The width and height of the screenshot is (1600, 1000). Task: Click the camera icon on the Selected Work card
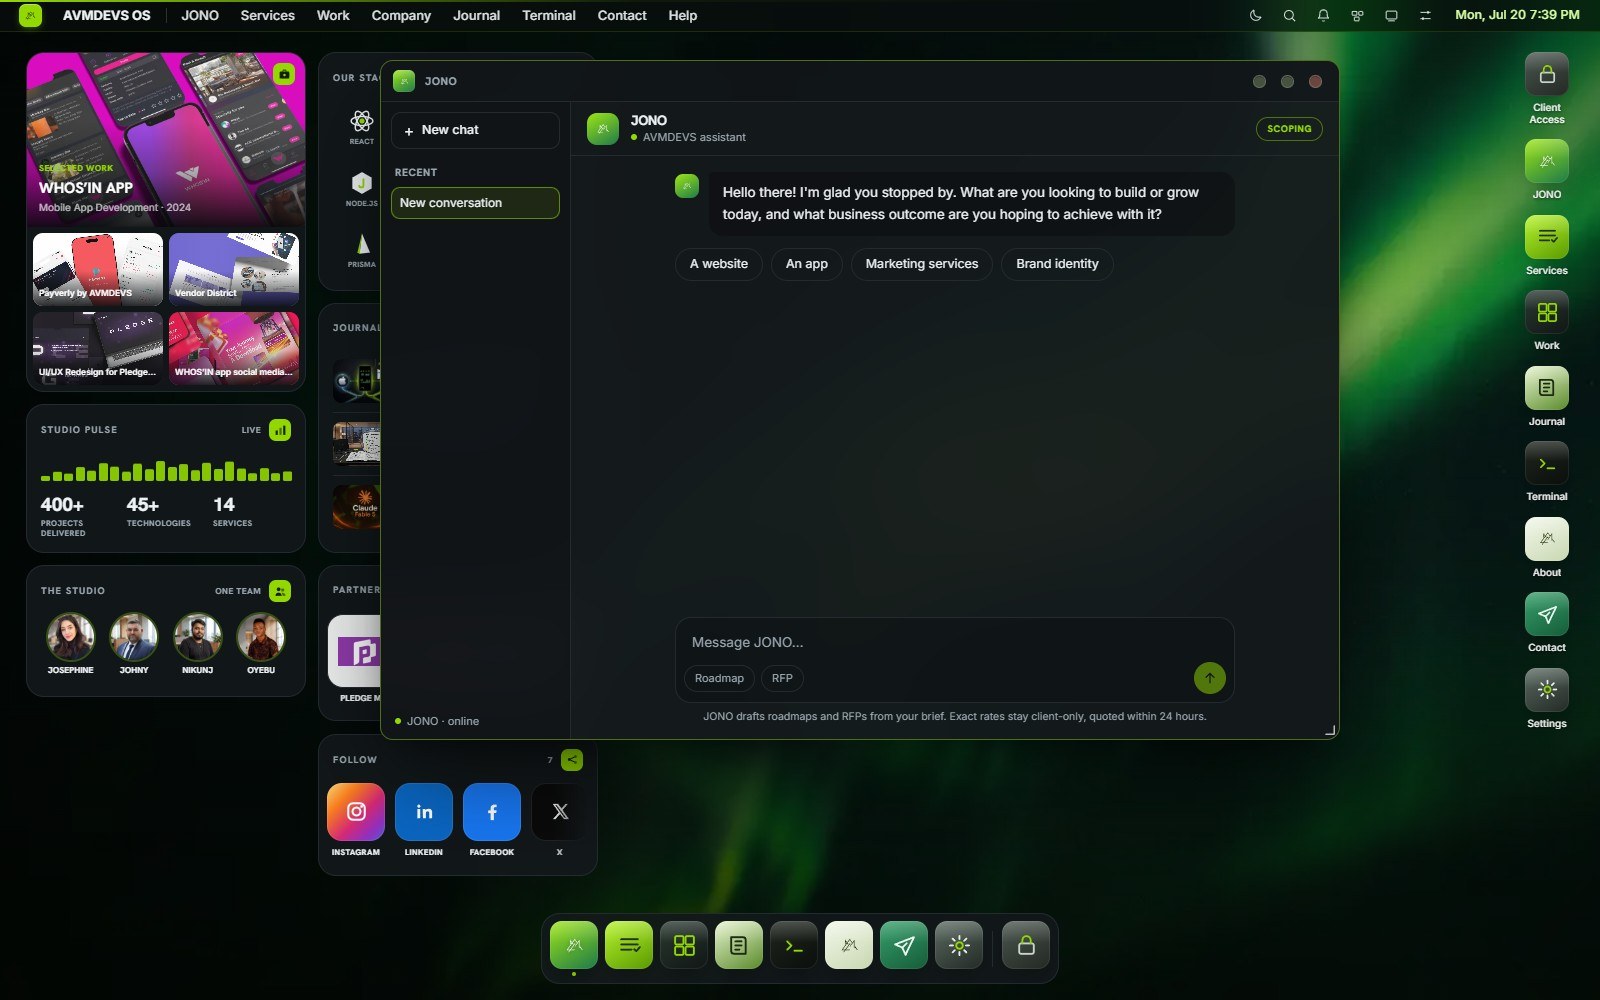point(284,74)
